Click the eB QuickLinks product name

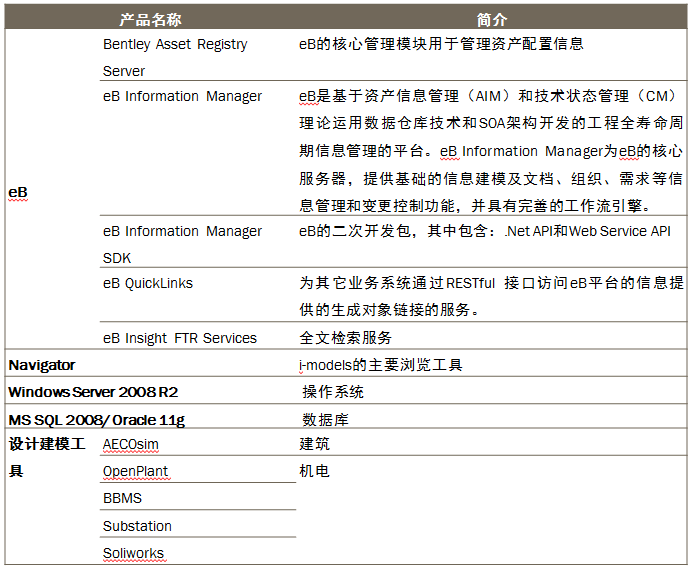click(148, 284)
